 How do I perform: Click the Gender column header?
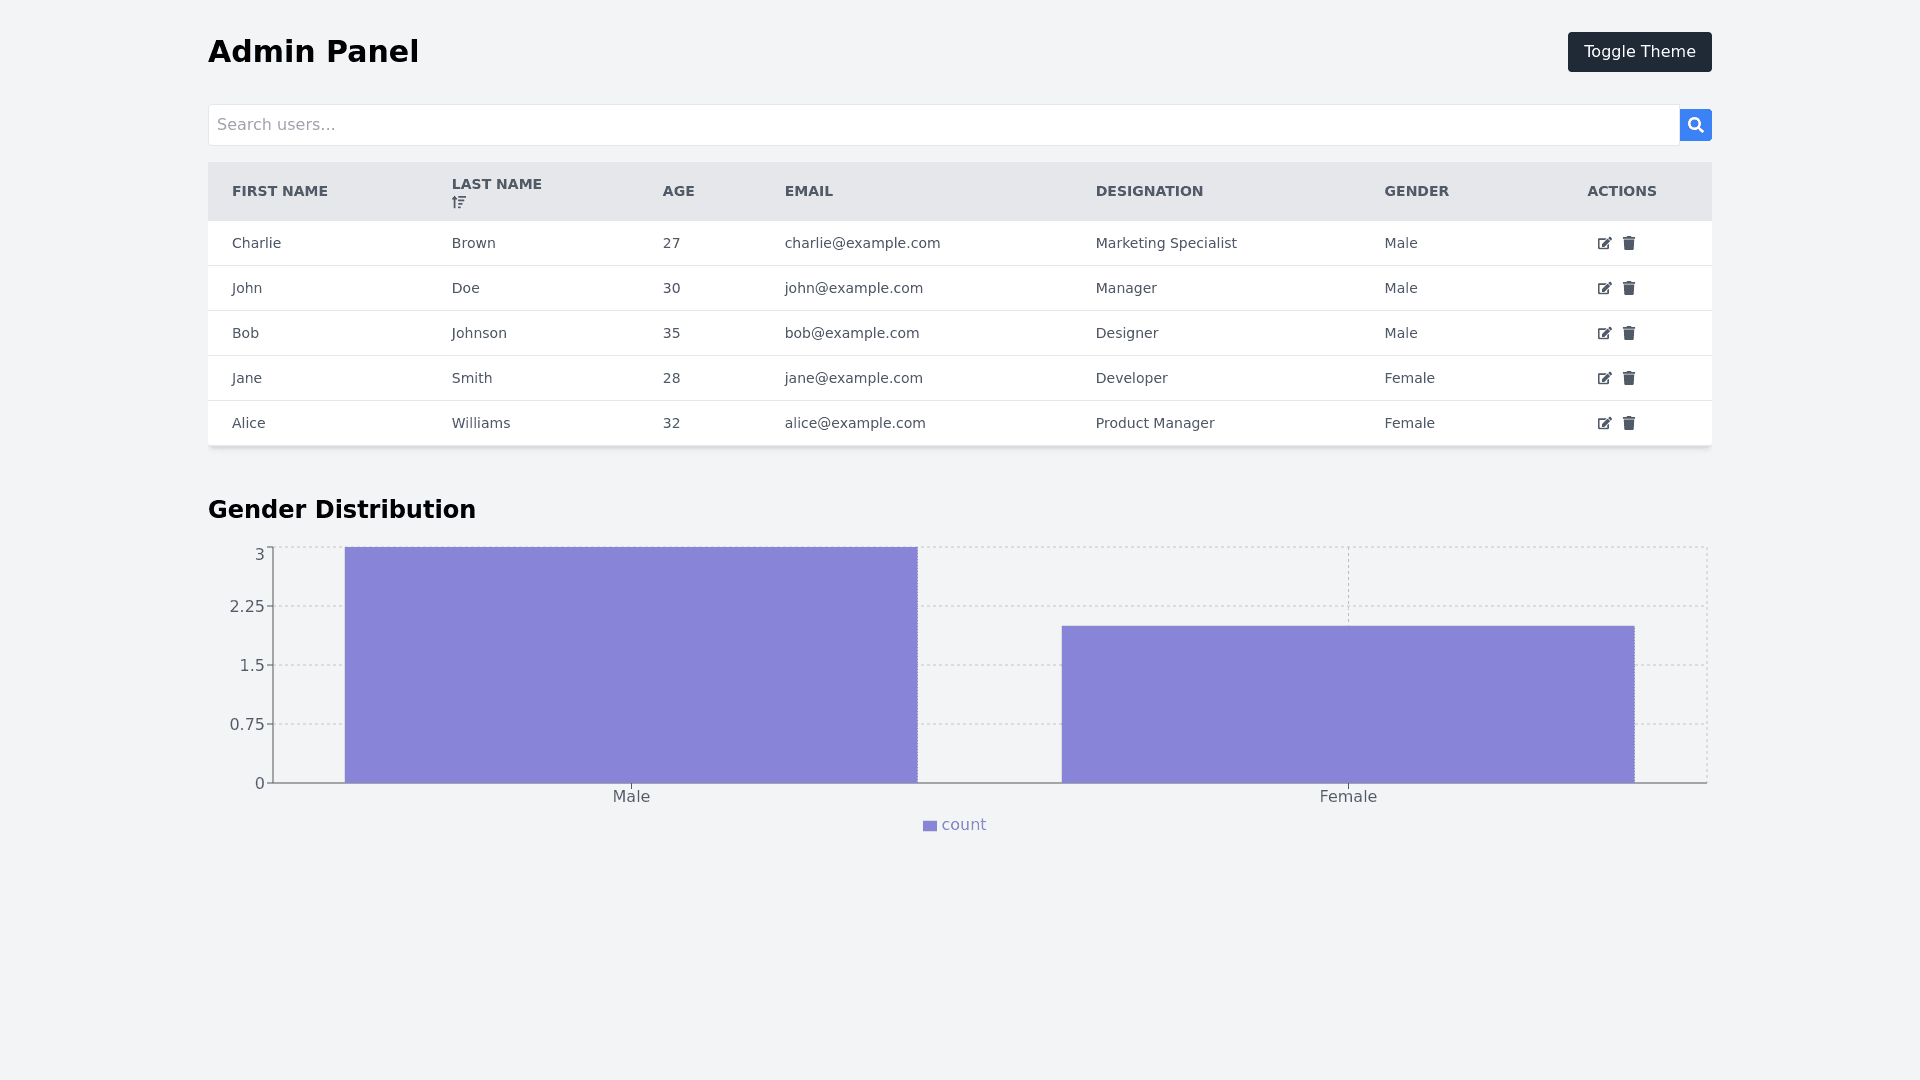[1416, 191]
